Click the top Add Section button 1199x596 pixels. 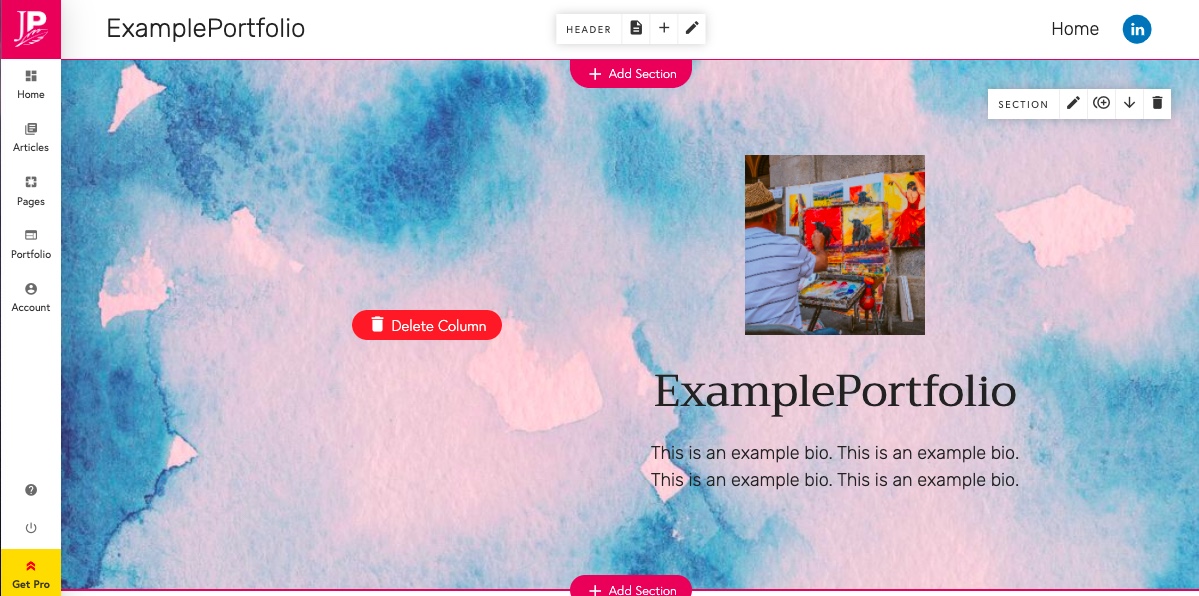tap(631, 73)
